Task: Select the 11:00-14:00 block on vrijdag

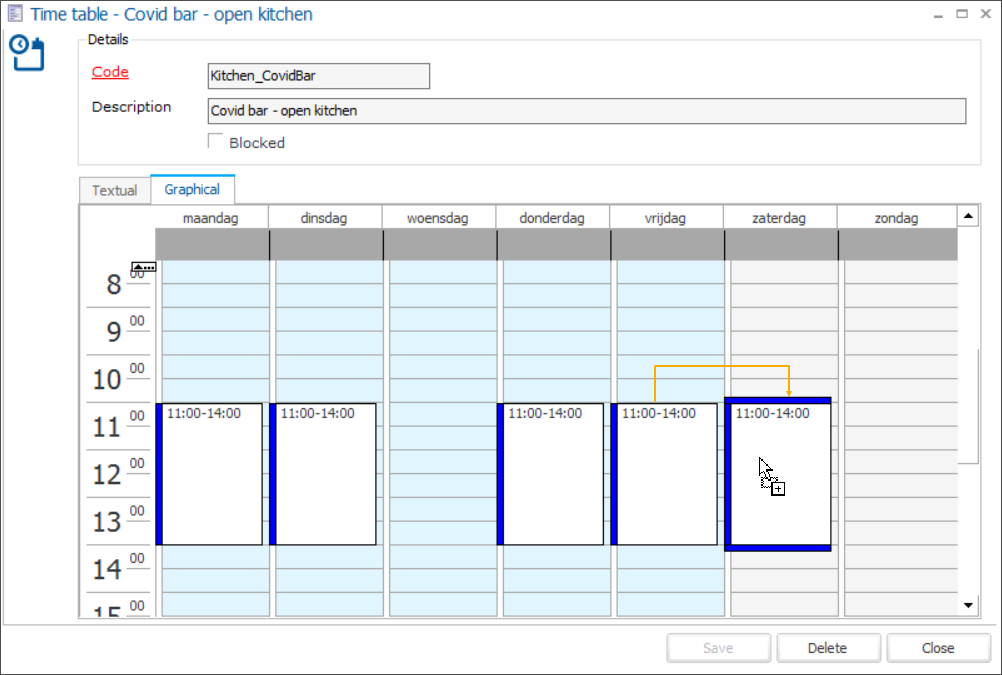Action: click(666, 474)
